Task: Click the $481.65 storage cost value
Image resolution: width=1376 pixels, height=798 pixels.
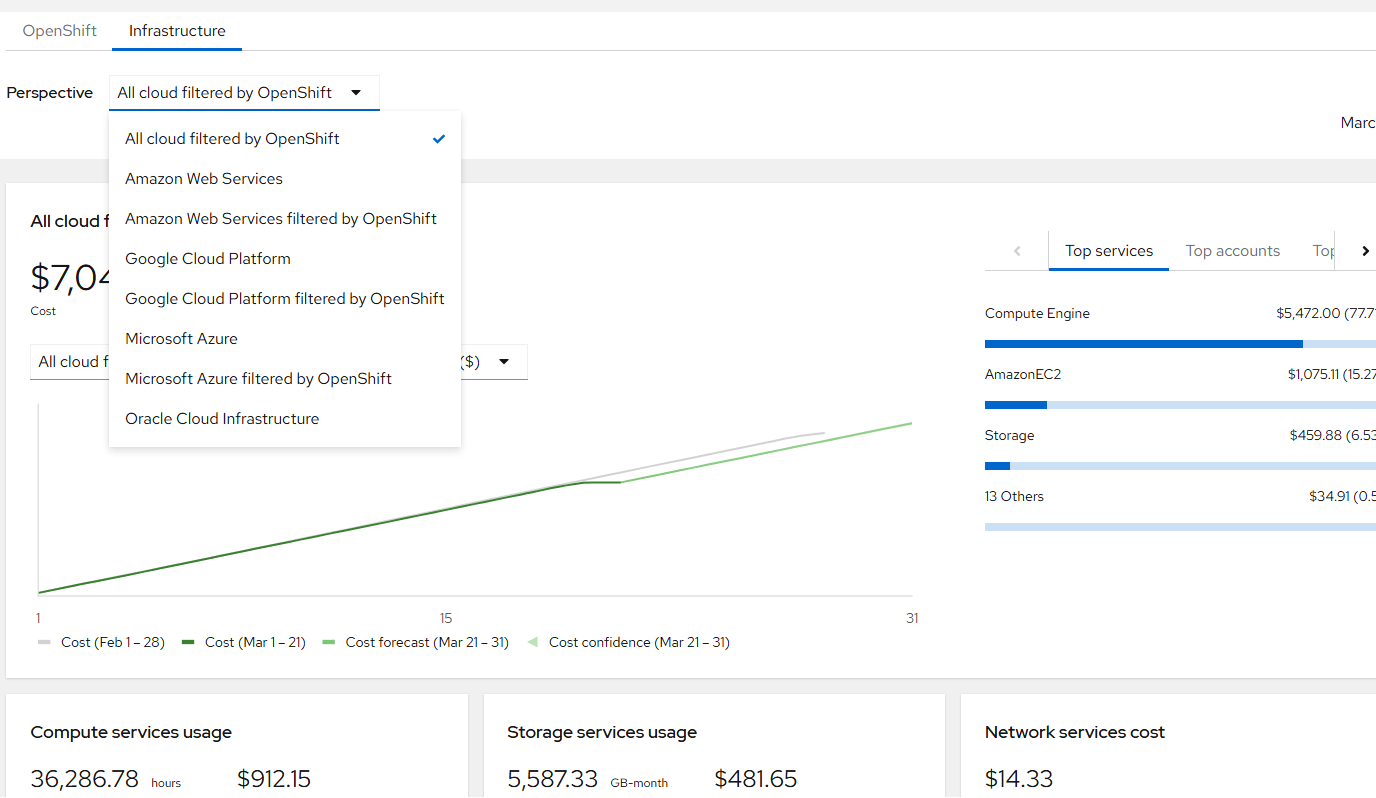Action: (756, 779)
